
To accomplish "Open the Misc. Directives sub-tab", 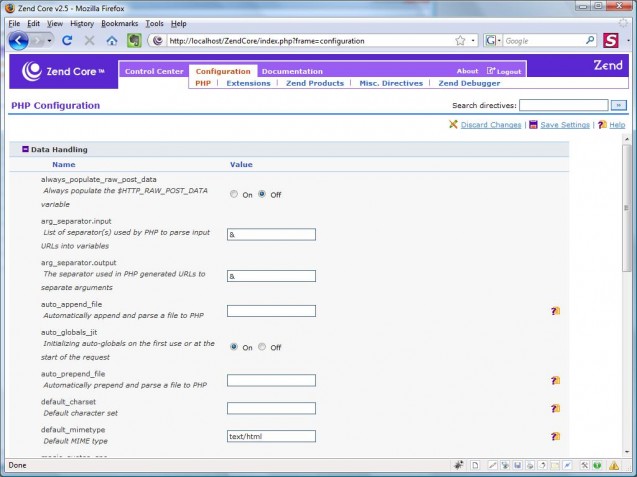I will click(391, 83).
